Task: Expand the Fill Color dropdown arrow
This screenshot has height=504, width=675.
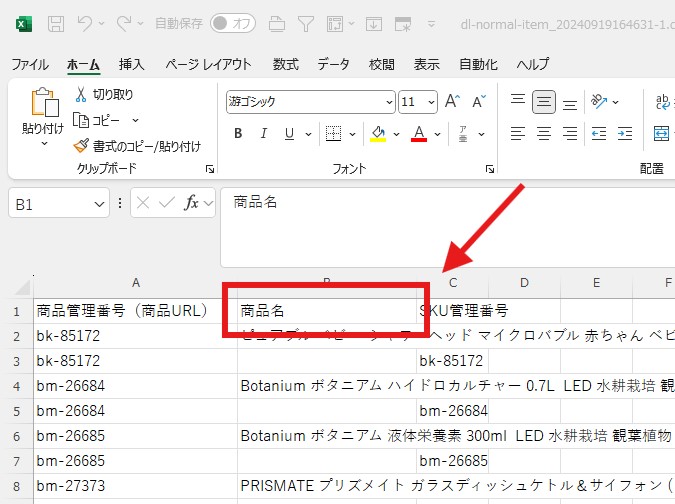Action: [396, 134]
